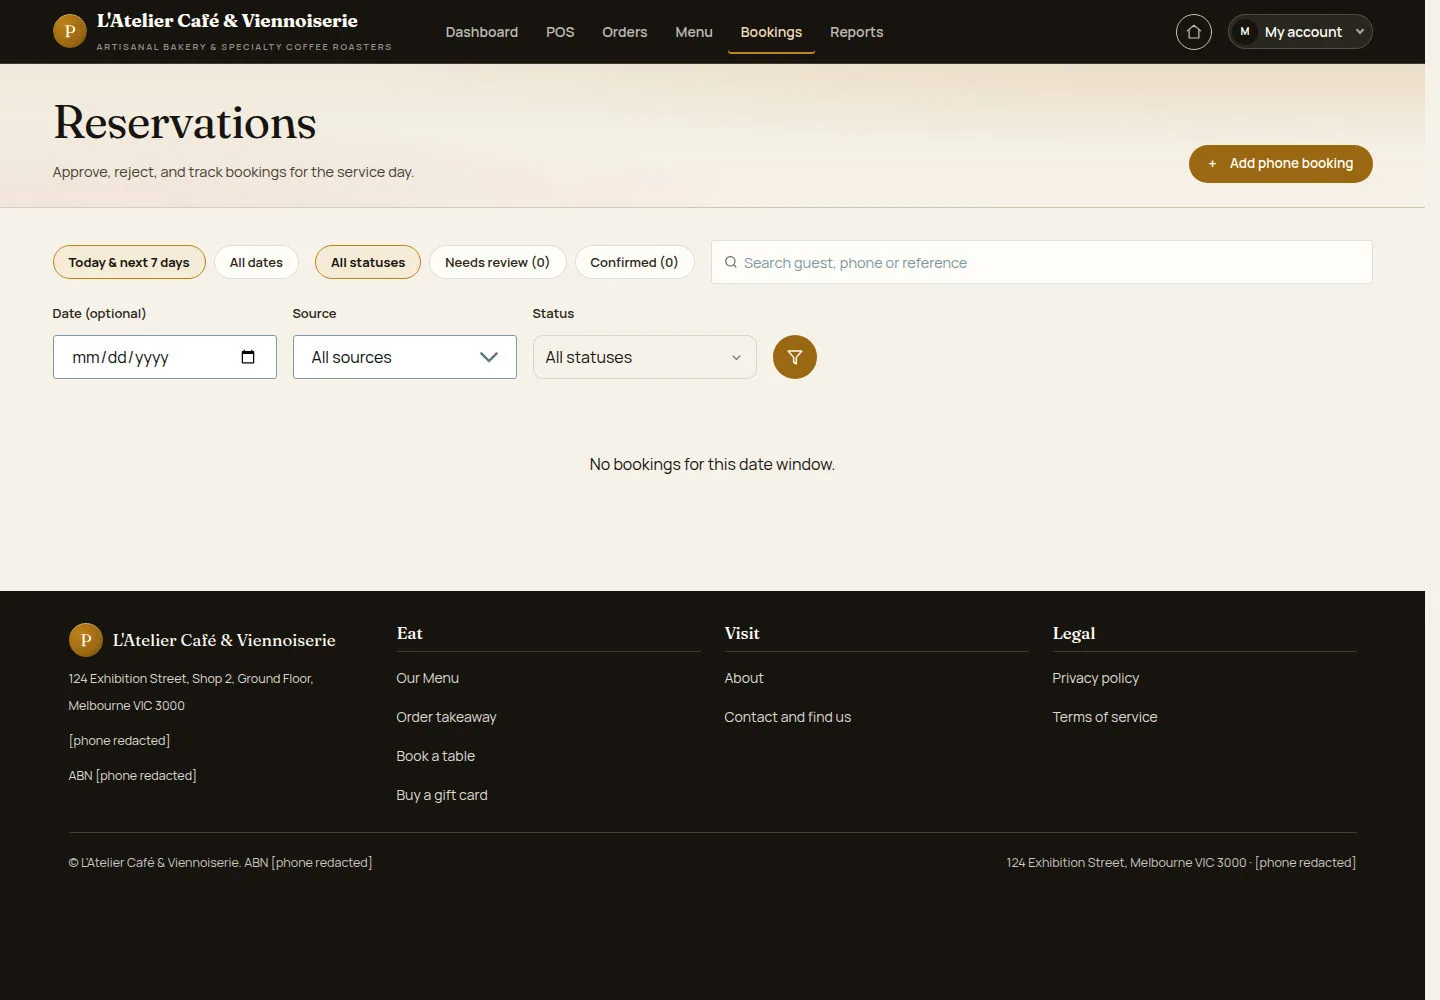Expand the All sources dropdown

tap(405, 357)
